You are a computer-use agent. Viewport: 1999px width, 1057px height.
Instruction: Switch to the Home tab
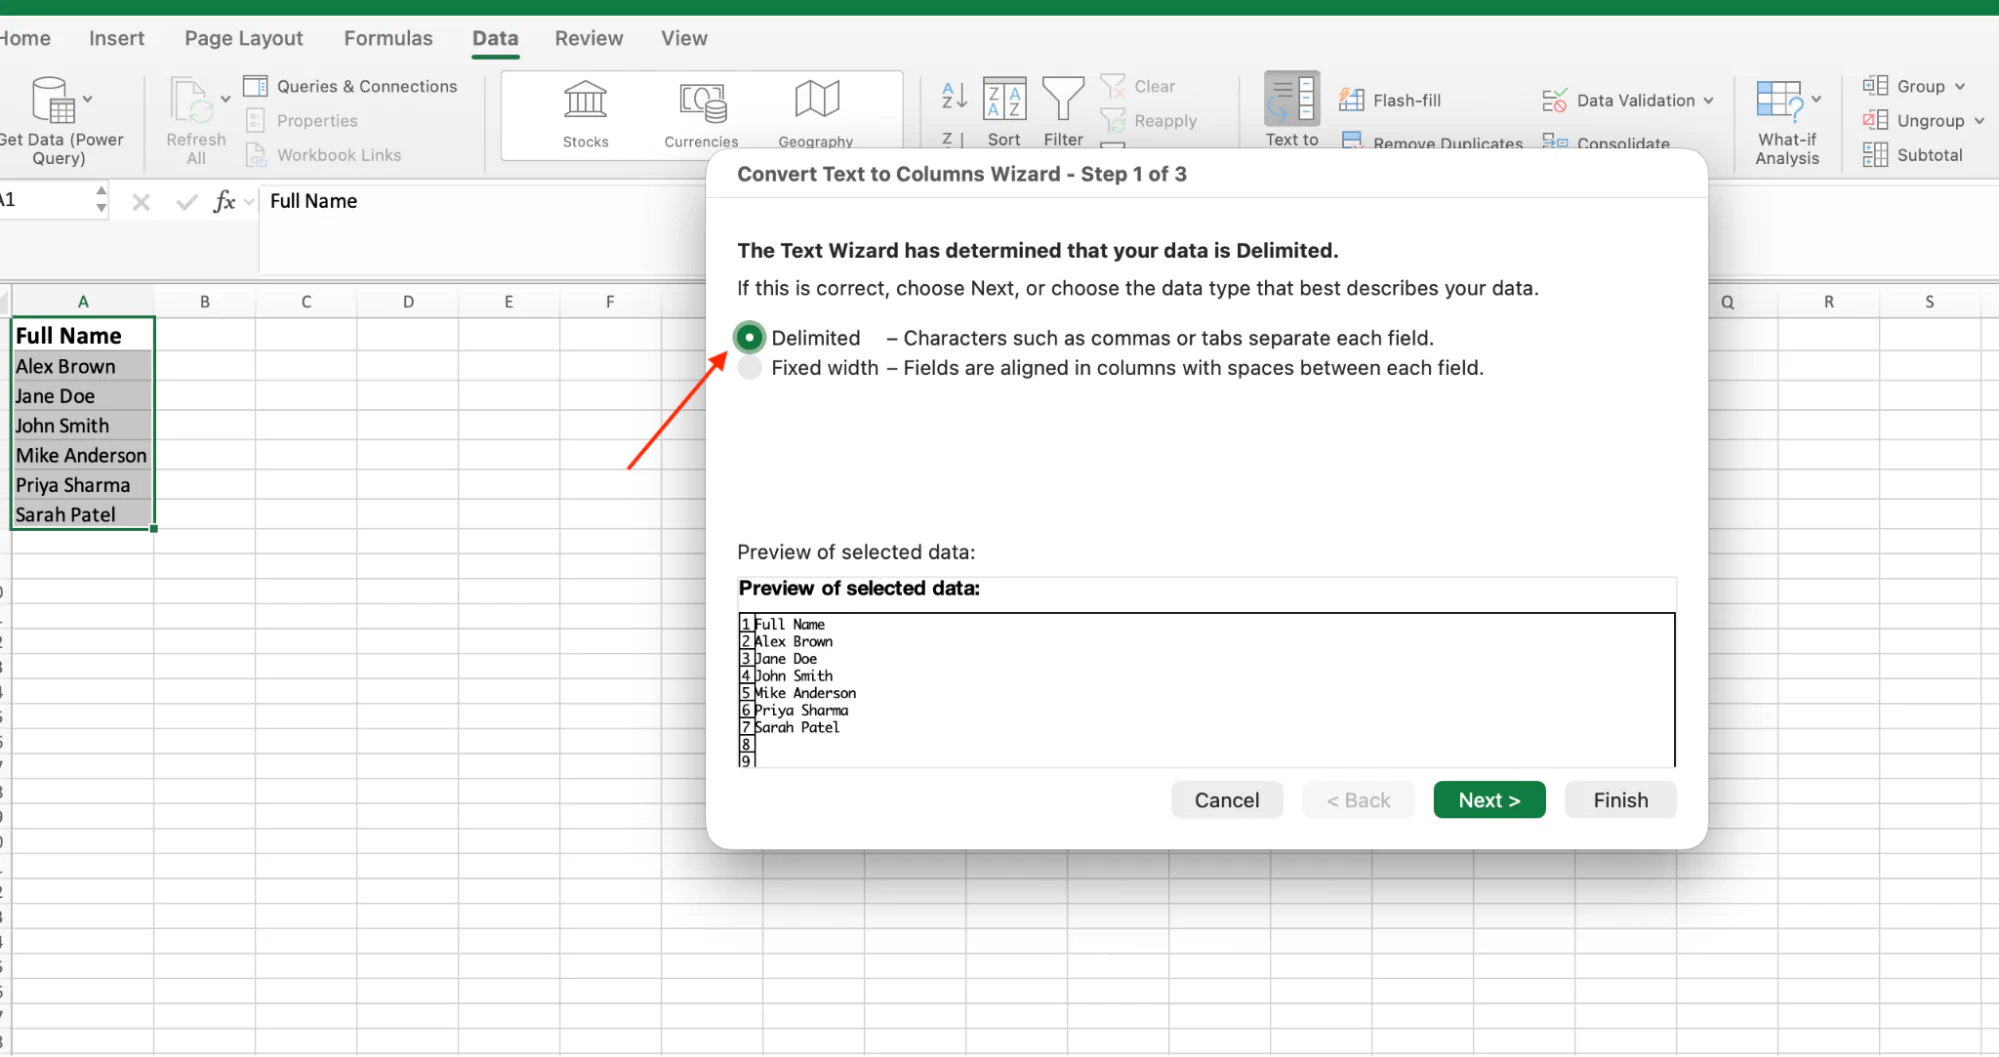[26, 38]
